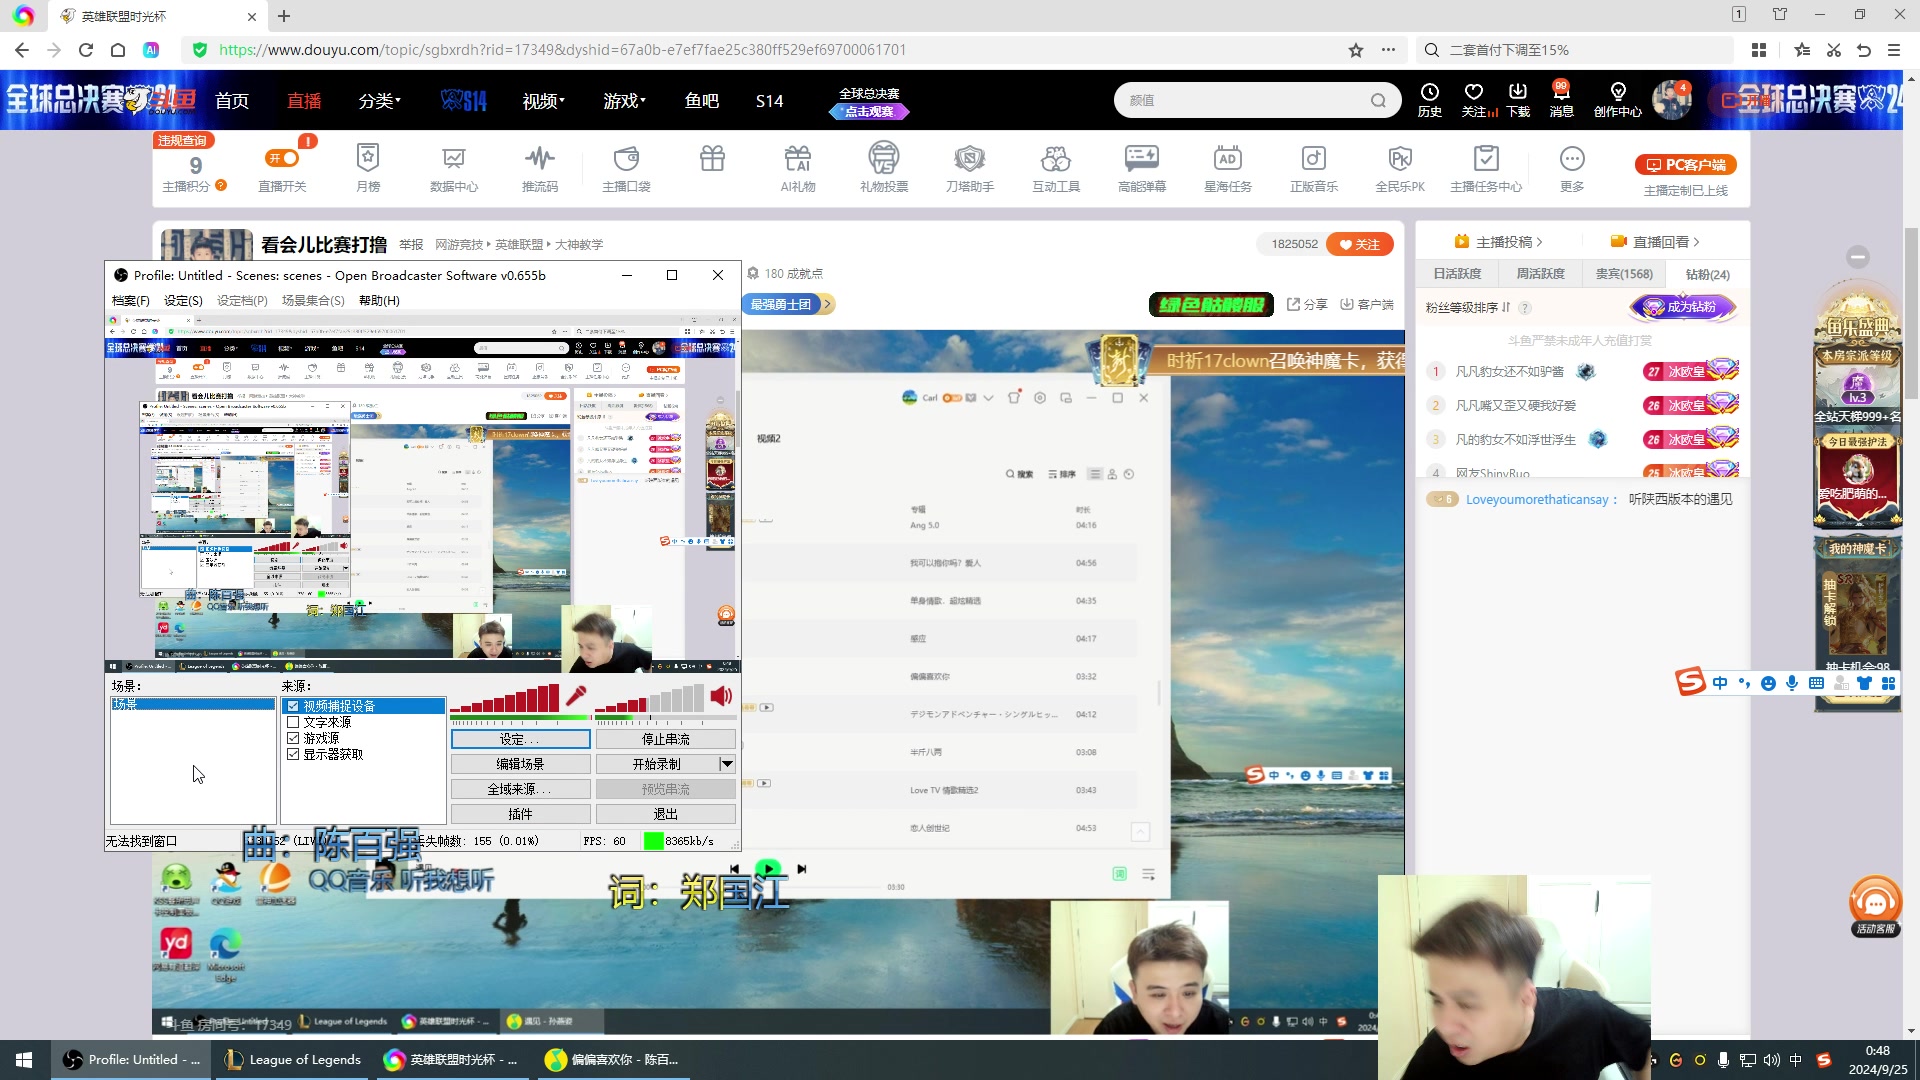Uncheck the 显示器获取 source checkbox

click(x=293, y=754)
